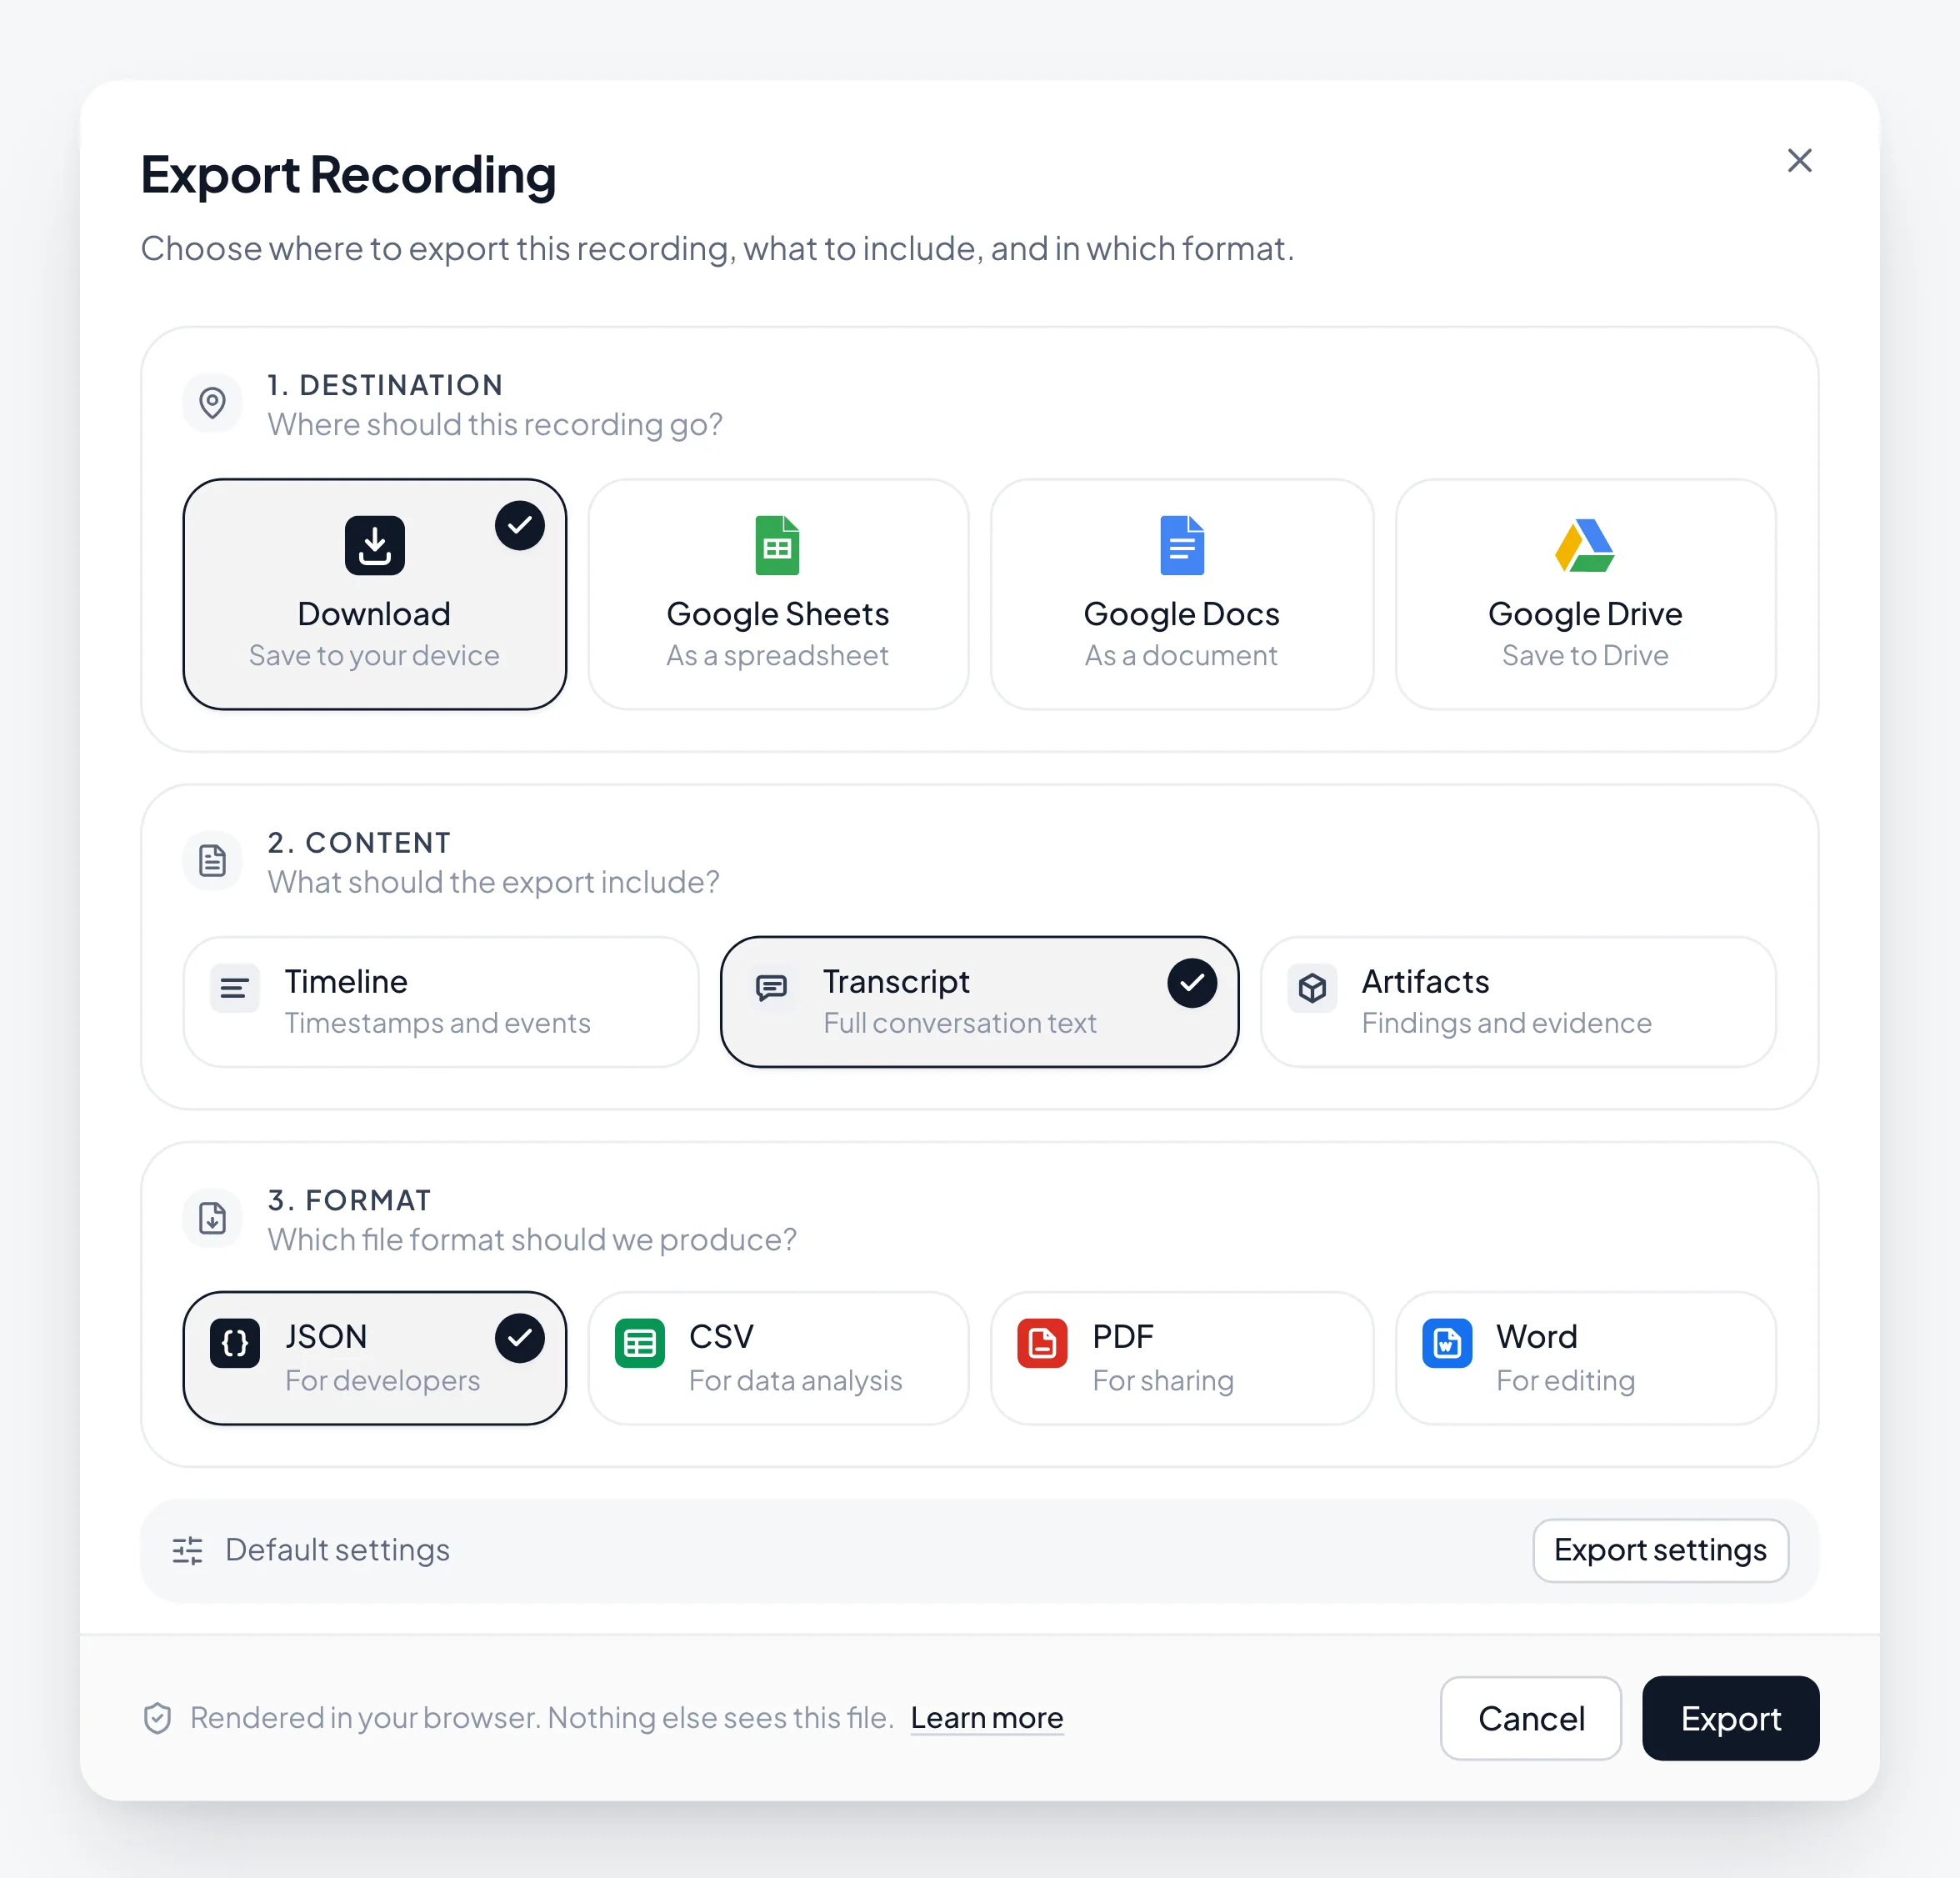1960x1878 pixels.
Task: Click the red PDF file icon
Action: pyautogui.click(x=1042, y=1343)
